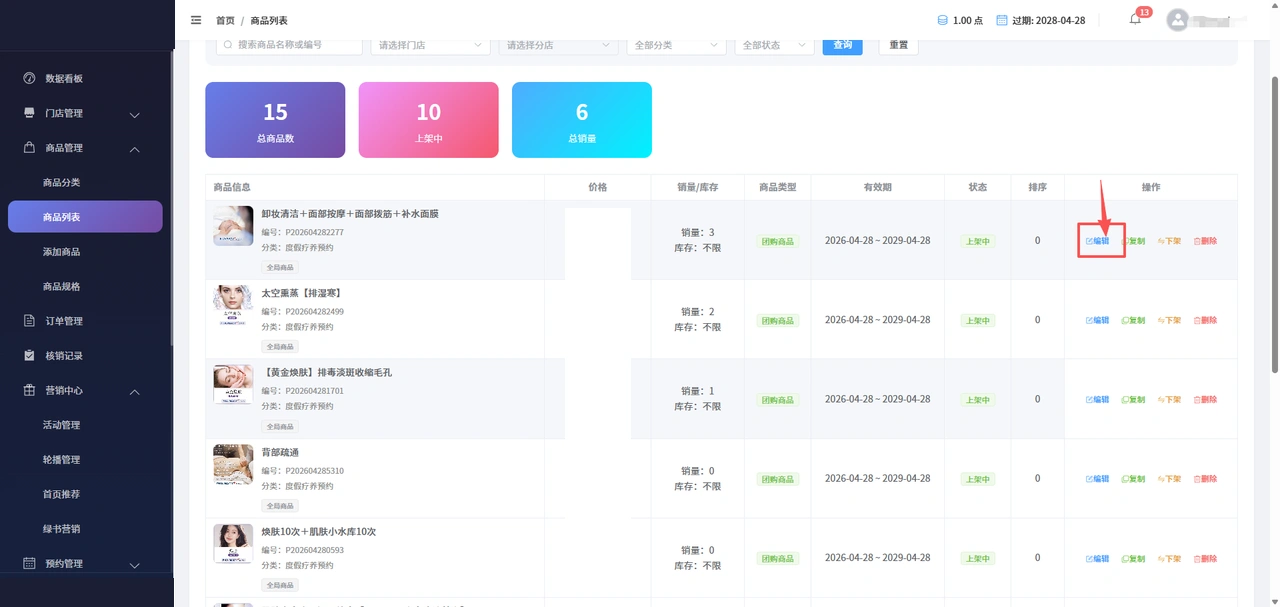This screenshot has width=1280, height=607.
Task: Open the 请选择门店 store dropdown
Action: point(430,45)
